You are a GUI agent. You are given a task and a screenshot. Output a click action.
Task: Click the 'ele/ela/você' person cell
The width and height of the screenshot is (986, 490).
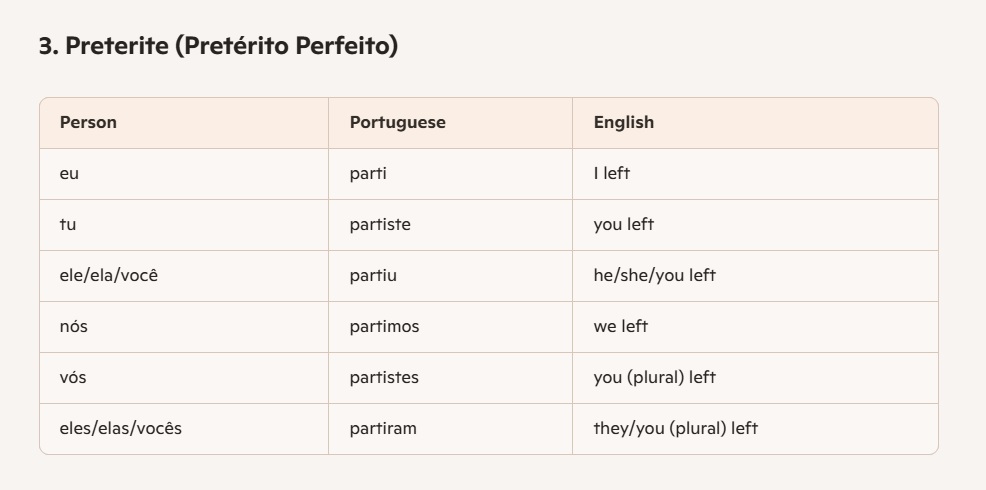(108, 275)
